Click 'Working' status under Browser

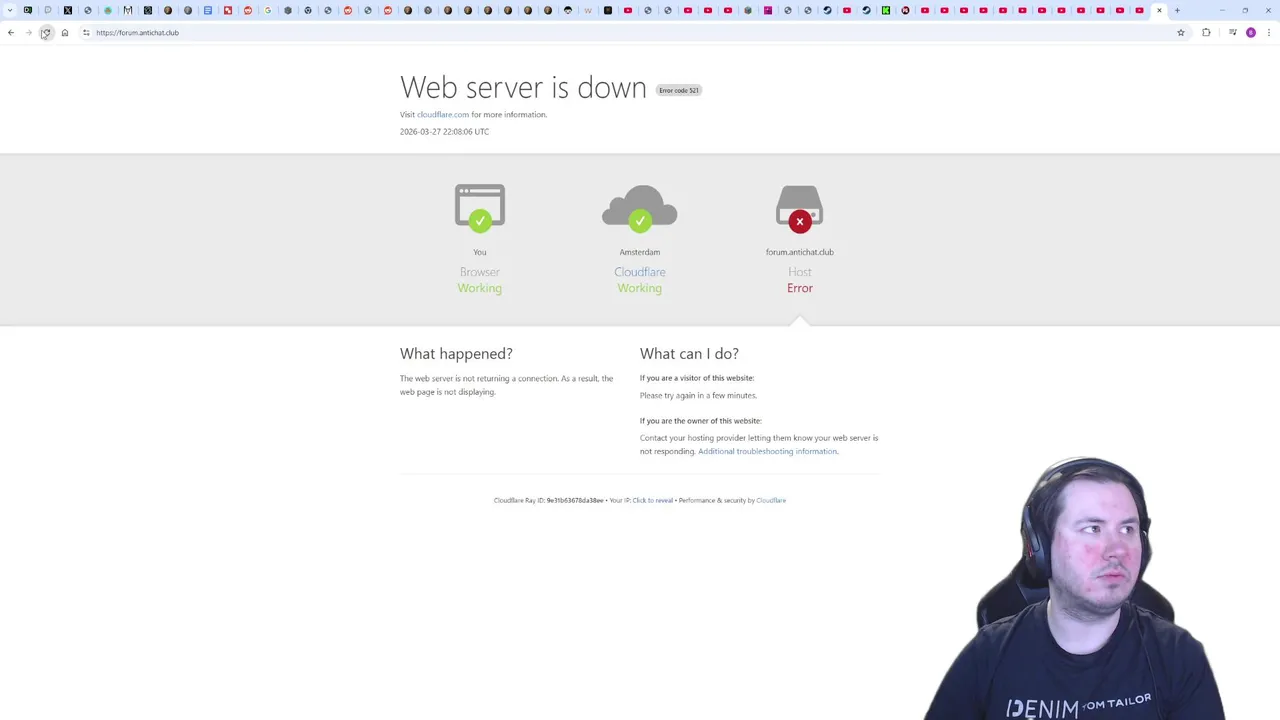click(x=480, y=288)
